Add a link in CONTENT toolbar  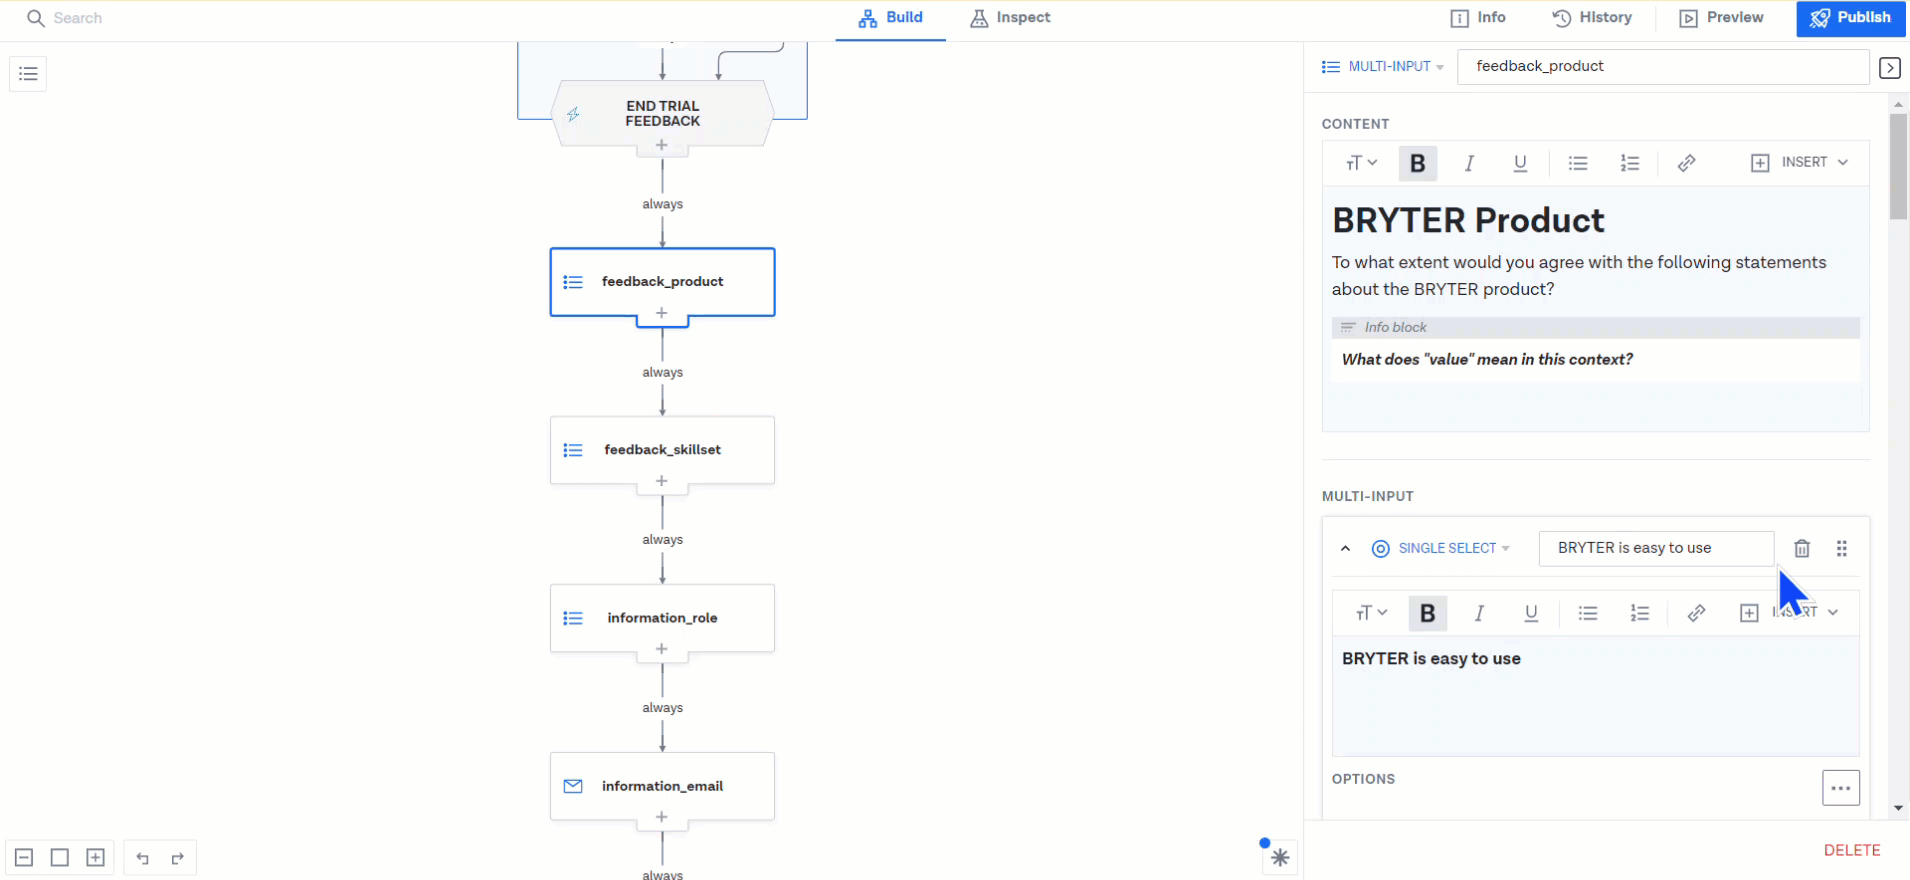[x=1687, y=163]
